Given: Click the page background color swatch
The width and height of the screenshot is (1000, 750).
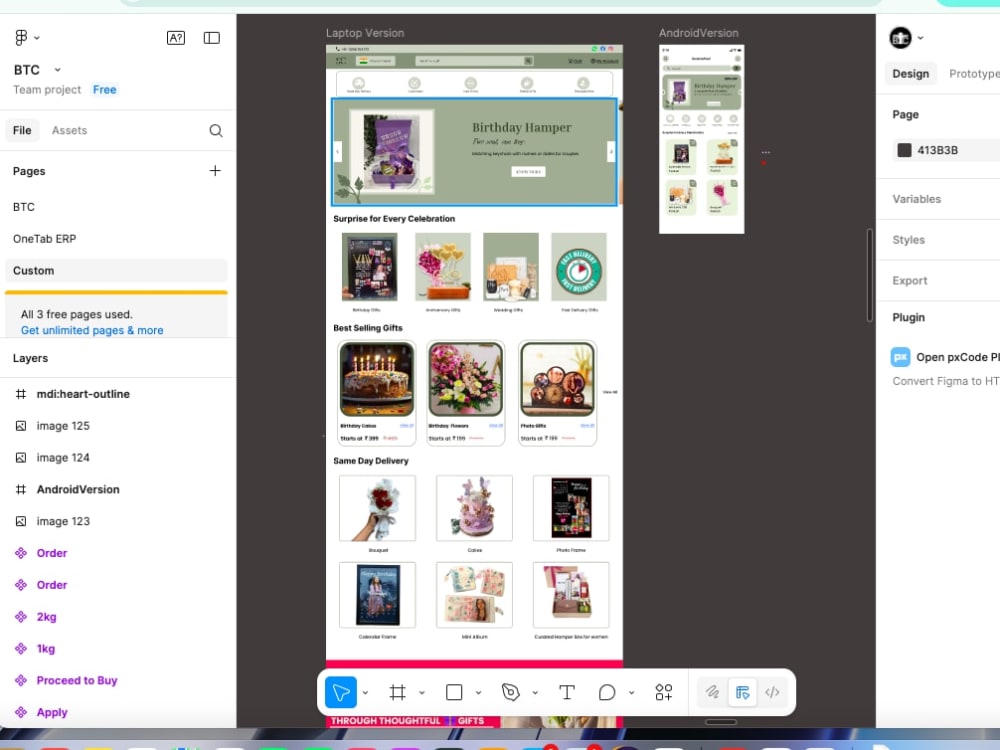Looking at the screenshot, I should click(x=904, y=150).
